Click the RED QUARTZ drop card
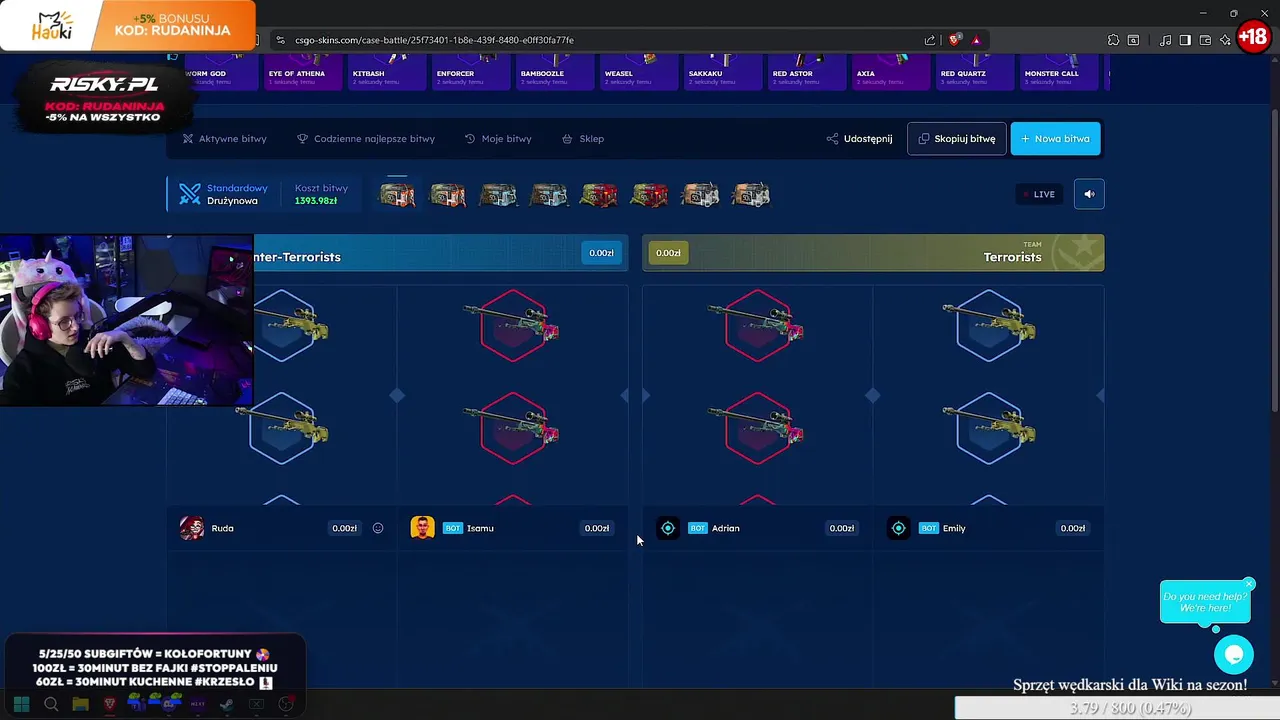1280x720 pixels. (x=977, y=72)
